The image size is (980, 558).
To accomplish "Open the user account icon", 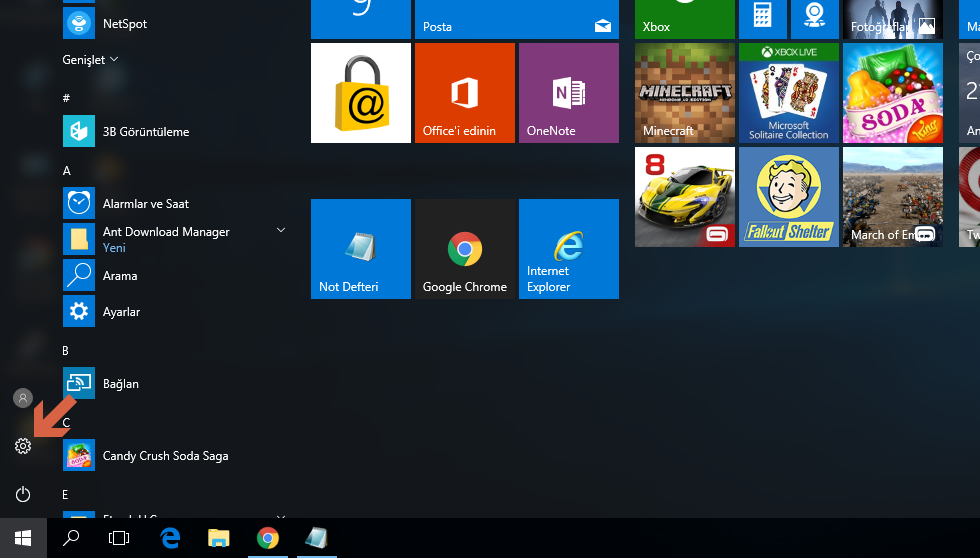I will click(x=23, y=398).
